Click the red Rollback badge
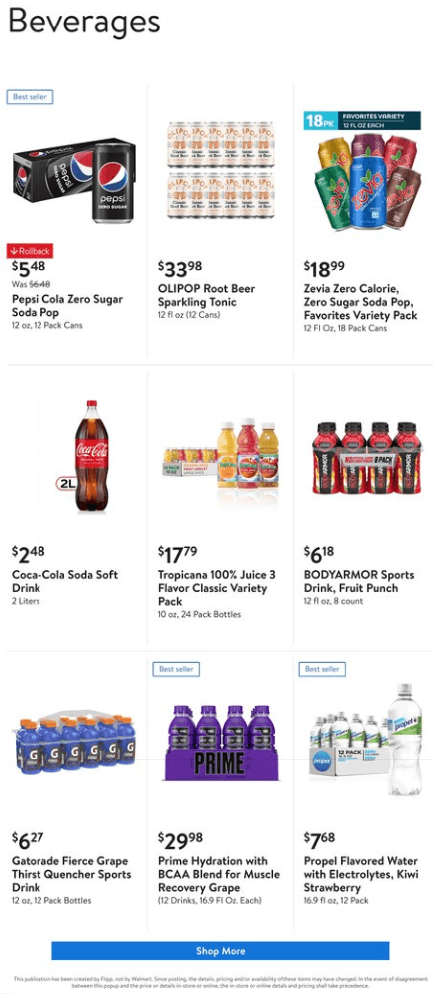 pos(30,250)
